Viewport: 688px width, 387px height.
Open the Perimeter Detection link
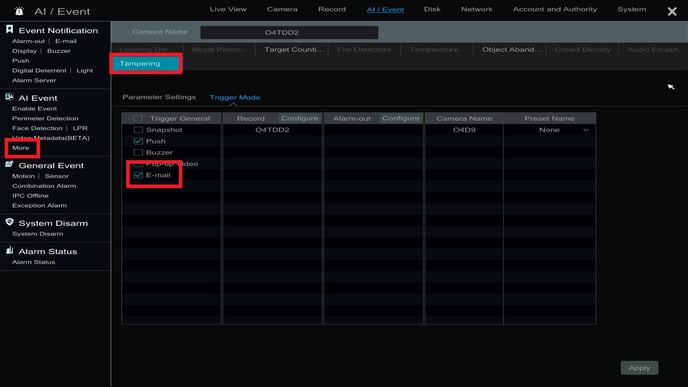[x=45, y=118]
